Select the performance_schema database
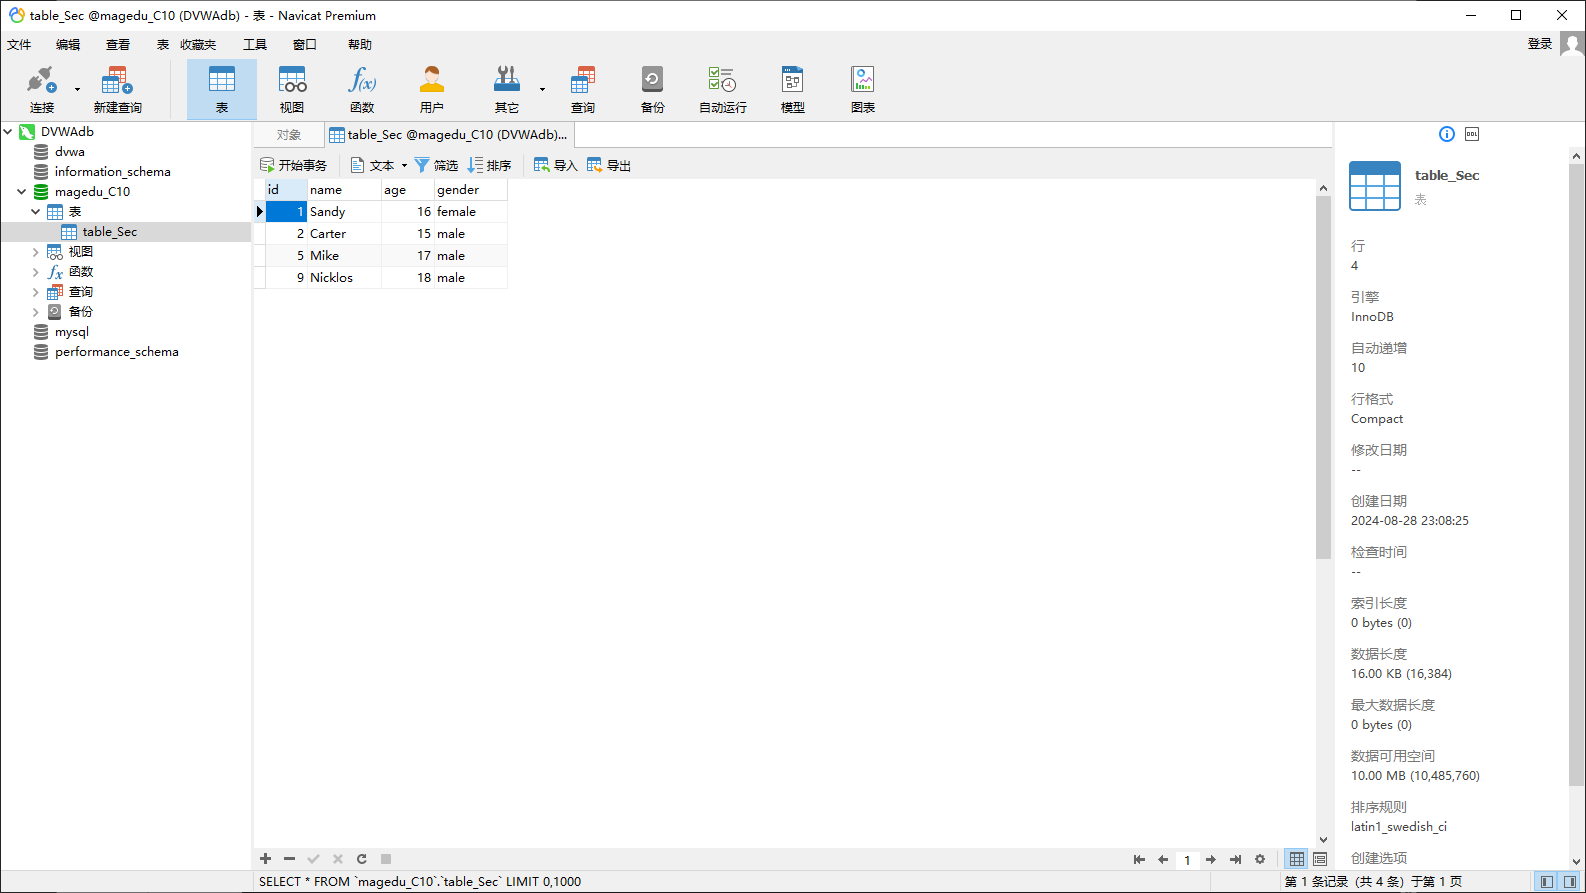 (117, 352)
